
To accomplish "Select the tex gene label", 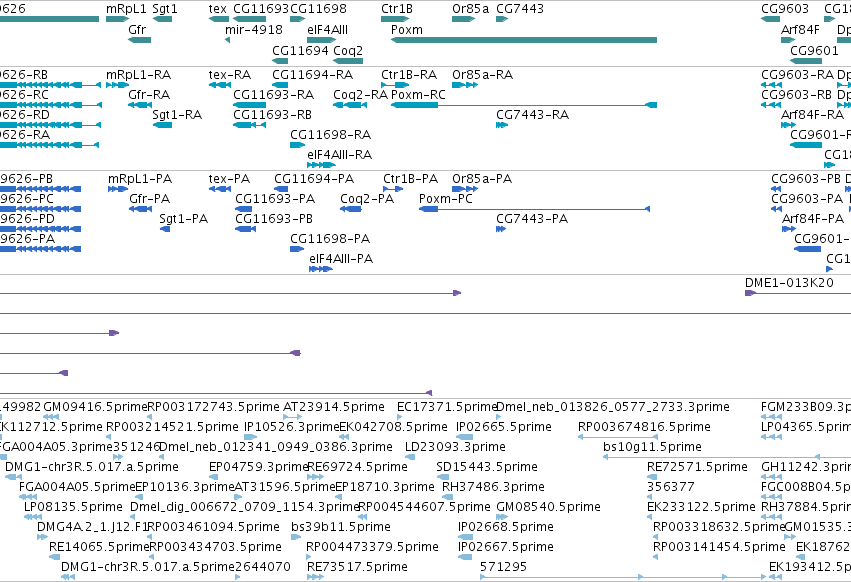I will pos(218,9).
